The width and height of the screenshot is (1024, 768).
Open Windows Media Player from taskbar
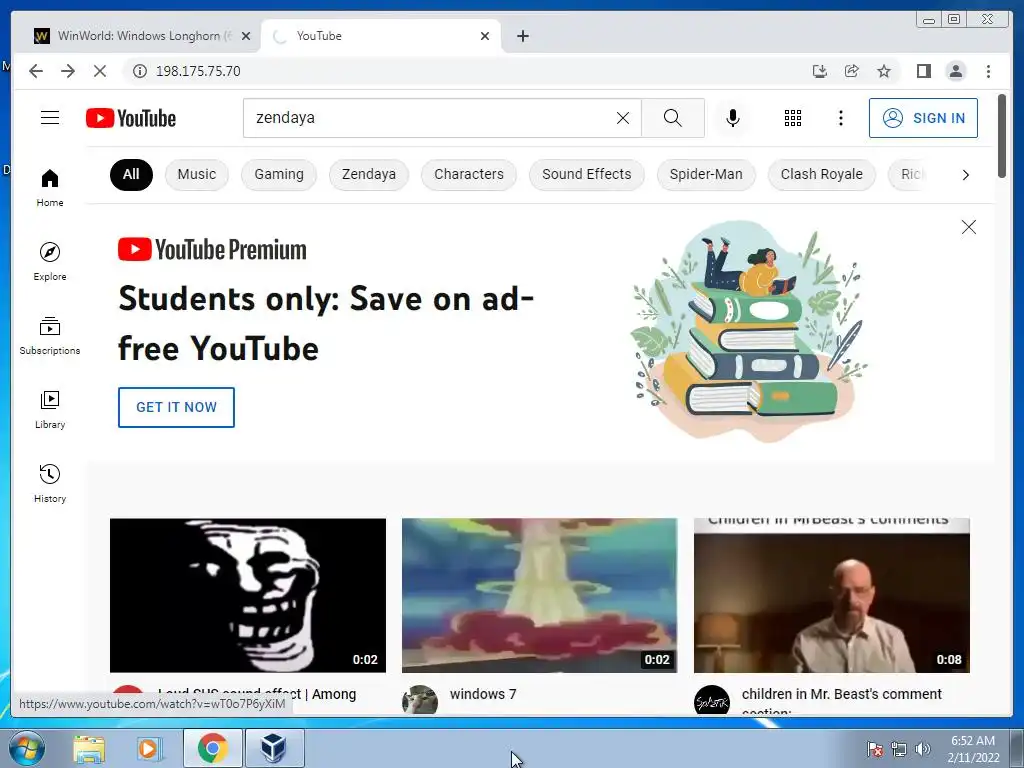(x=149, y=748)
